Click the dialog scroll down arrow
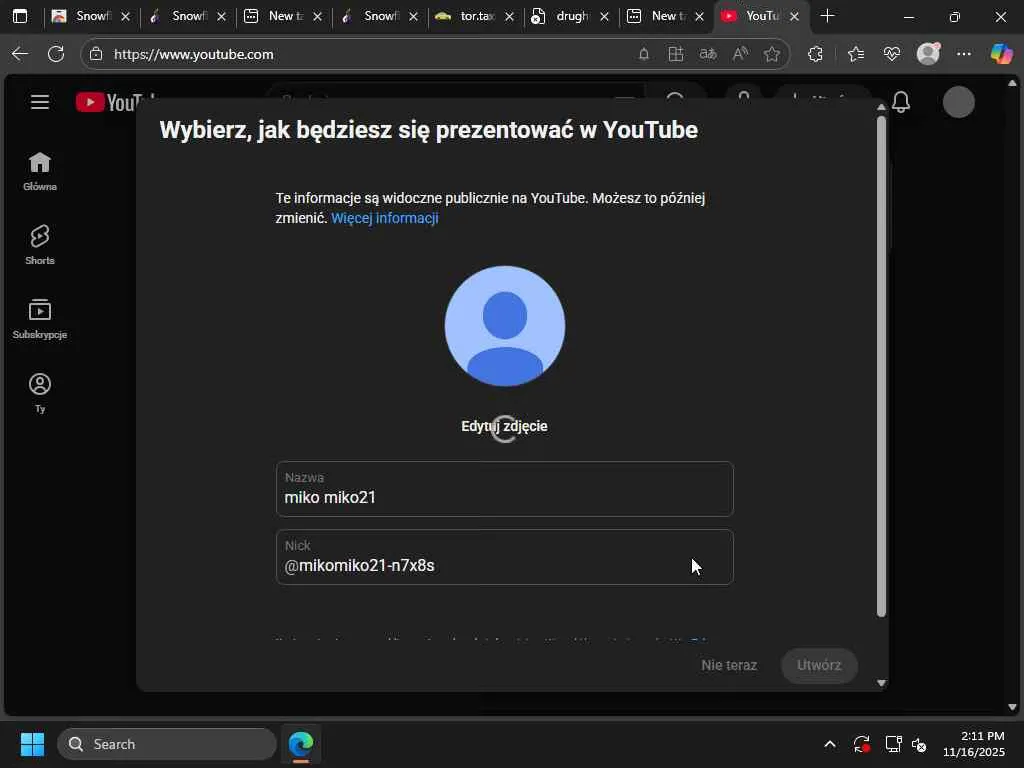 (881, 683)
